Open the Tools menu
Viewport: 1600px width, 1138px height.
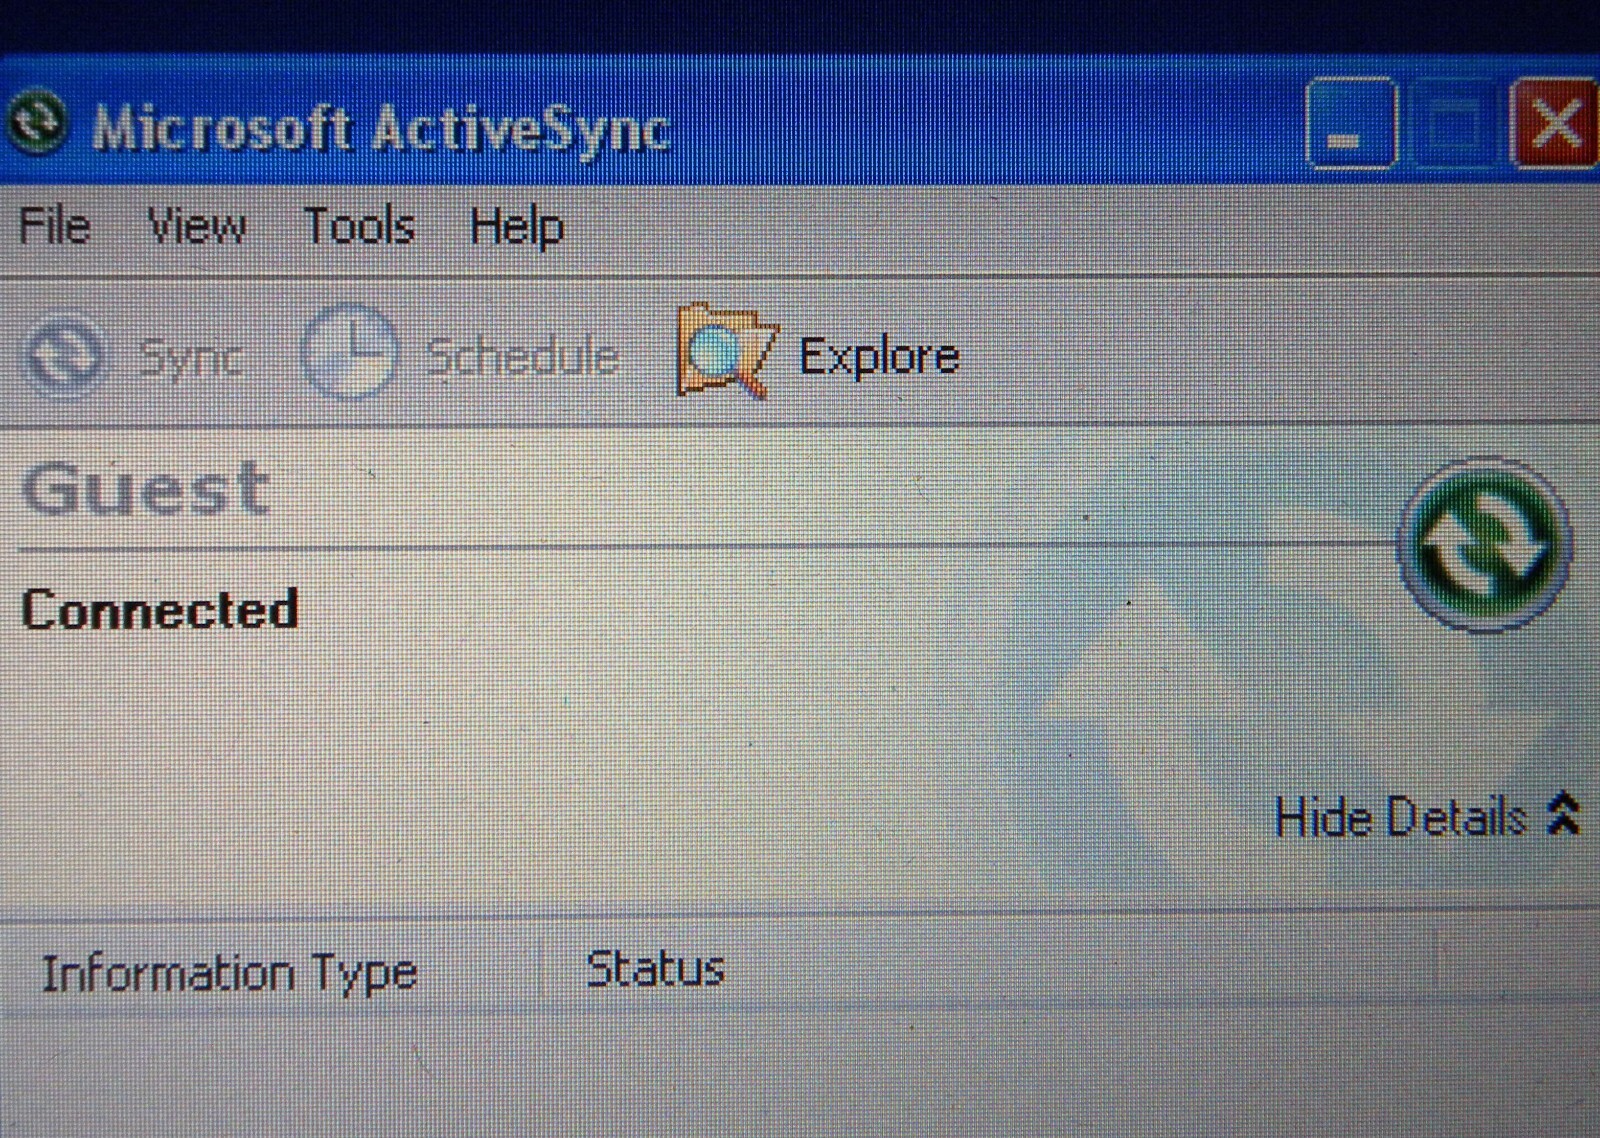359,226
